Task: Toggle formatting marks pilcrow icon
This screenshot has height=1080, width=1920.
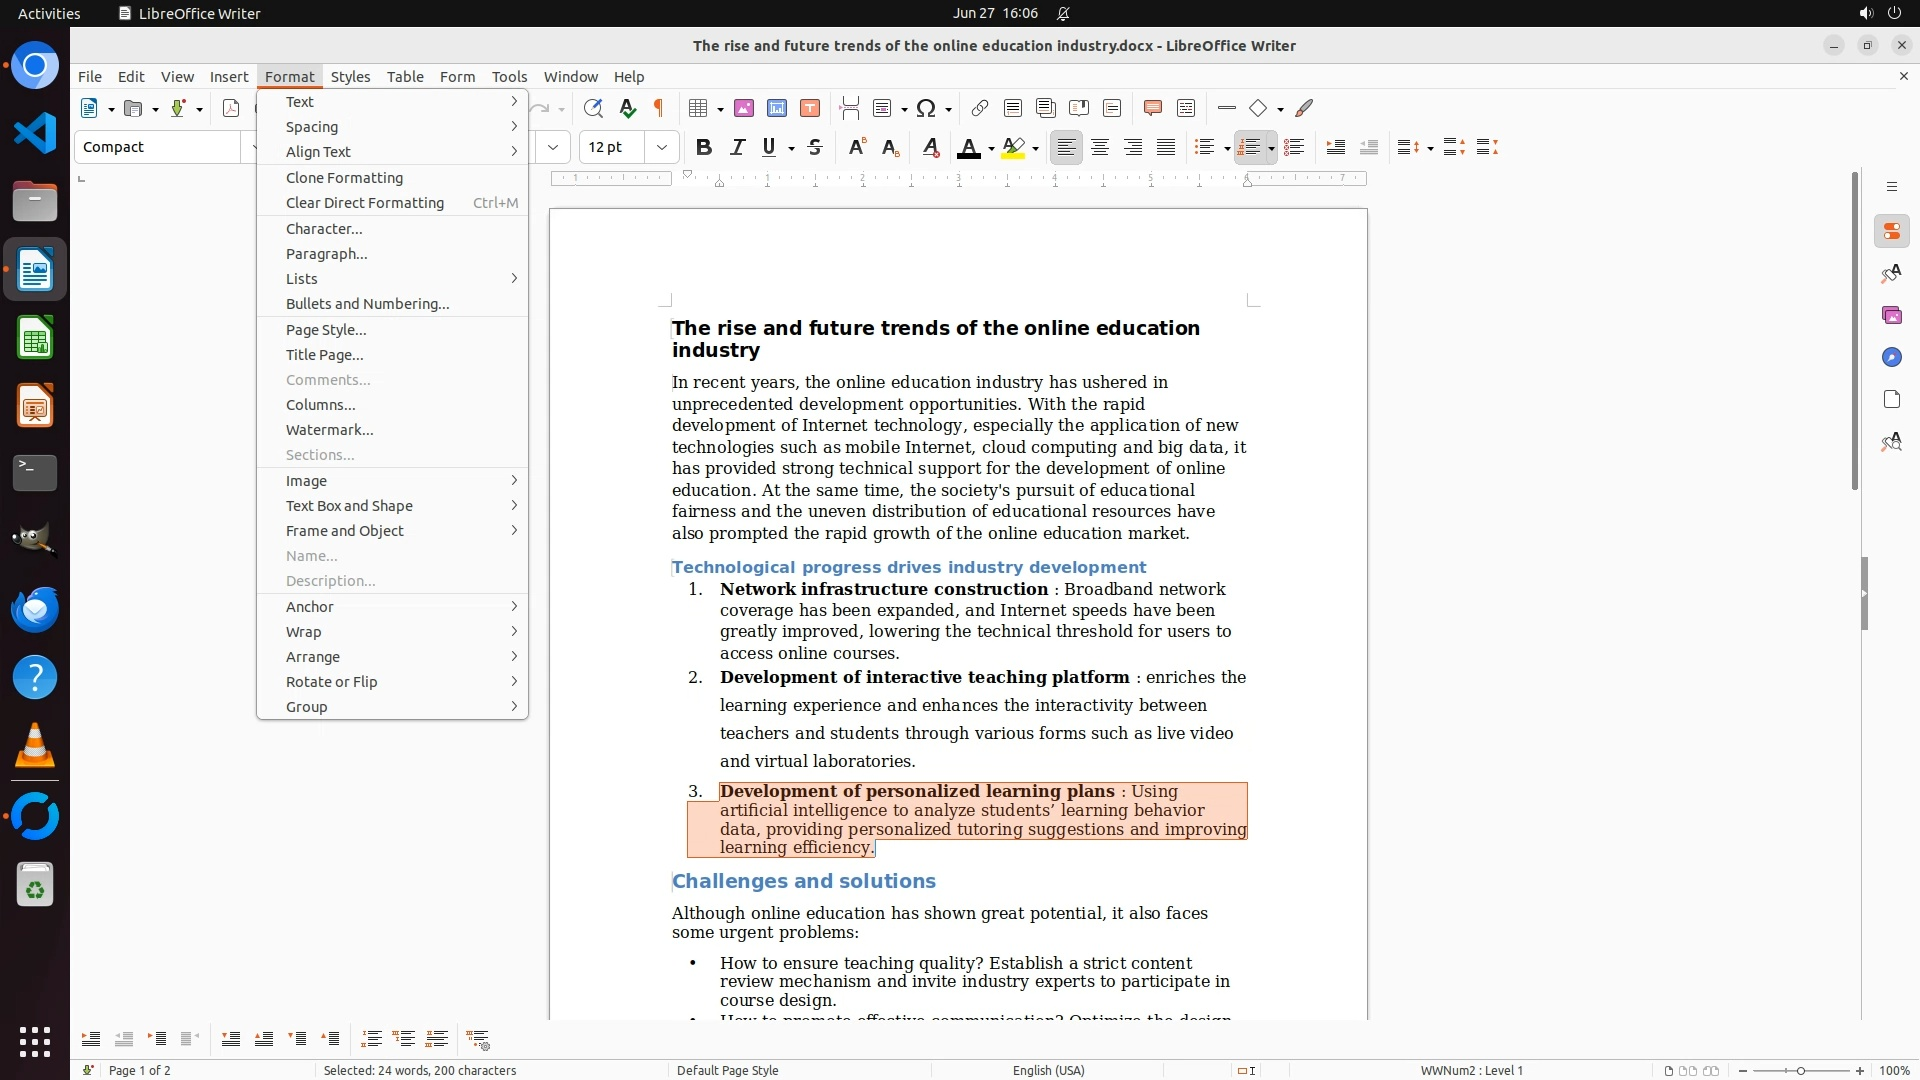Action: pyautogui.click(x=659, y=108)
